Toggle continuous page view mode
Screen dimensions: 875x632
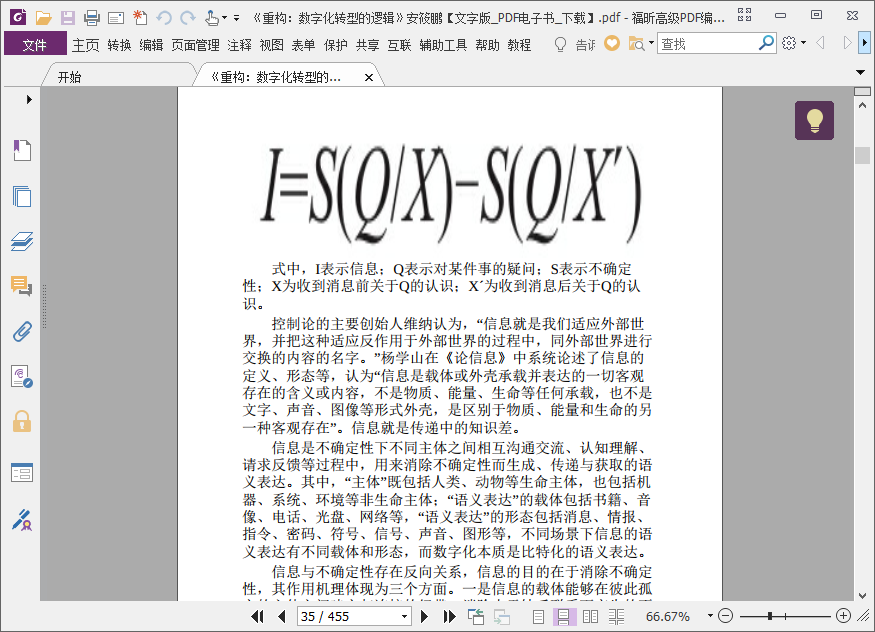click(564, 616)
